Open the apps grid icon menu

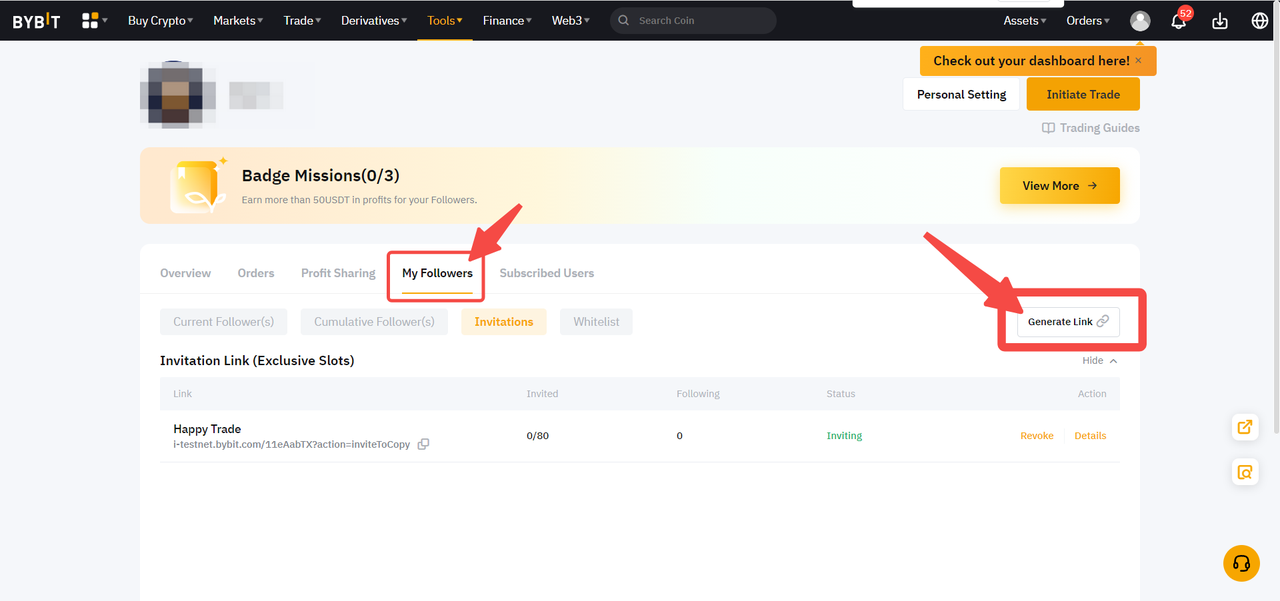pyautogui.click(x=93, y=21)
